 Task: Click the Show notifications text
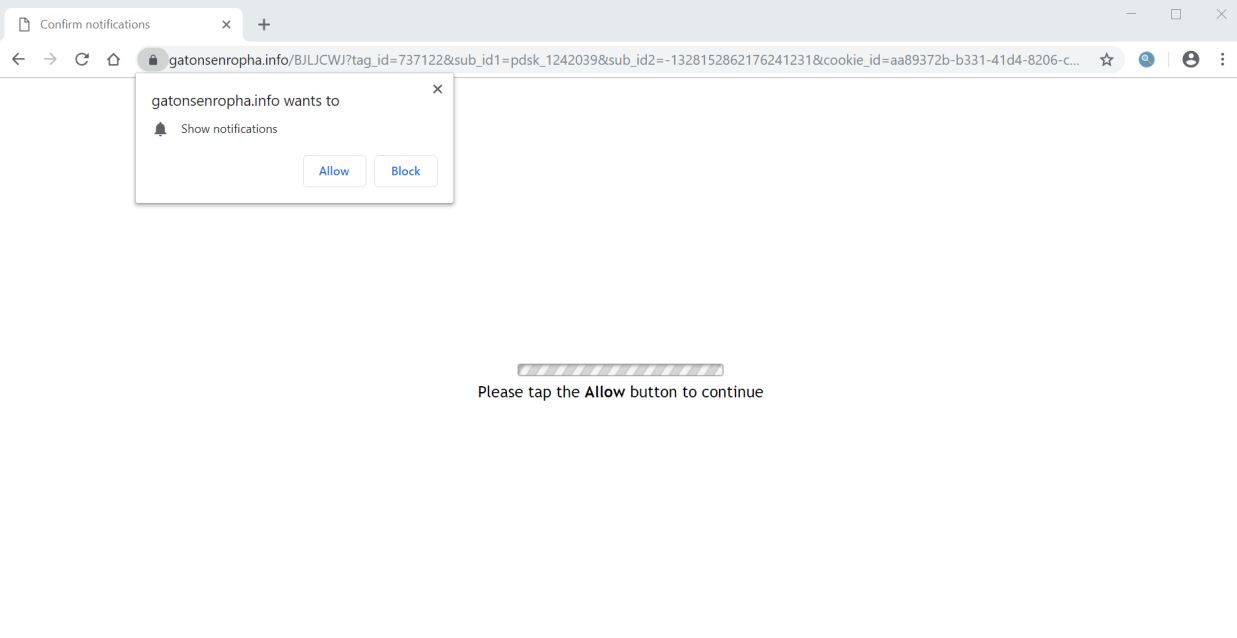(x=228, y=128)
